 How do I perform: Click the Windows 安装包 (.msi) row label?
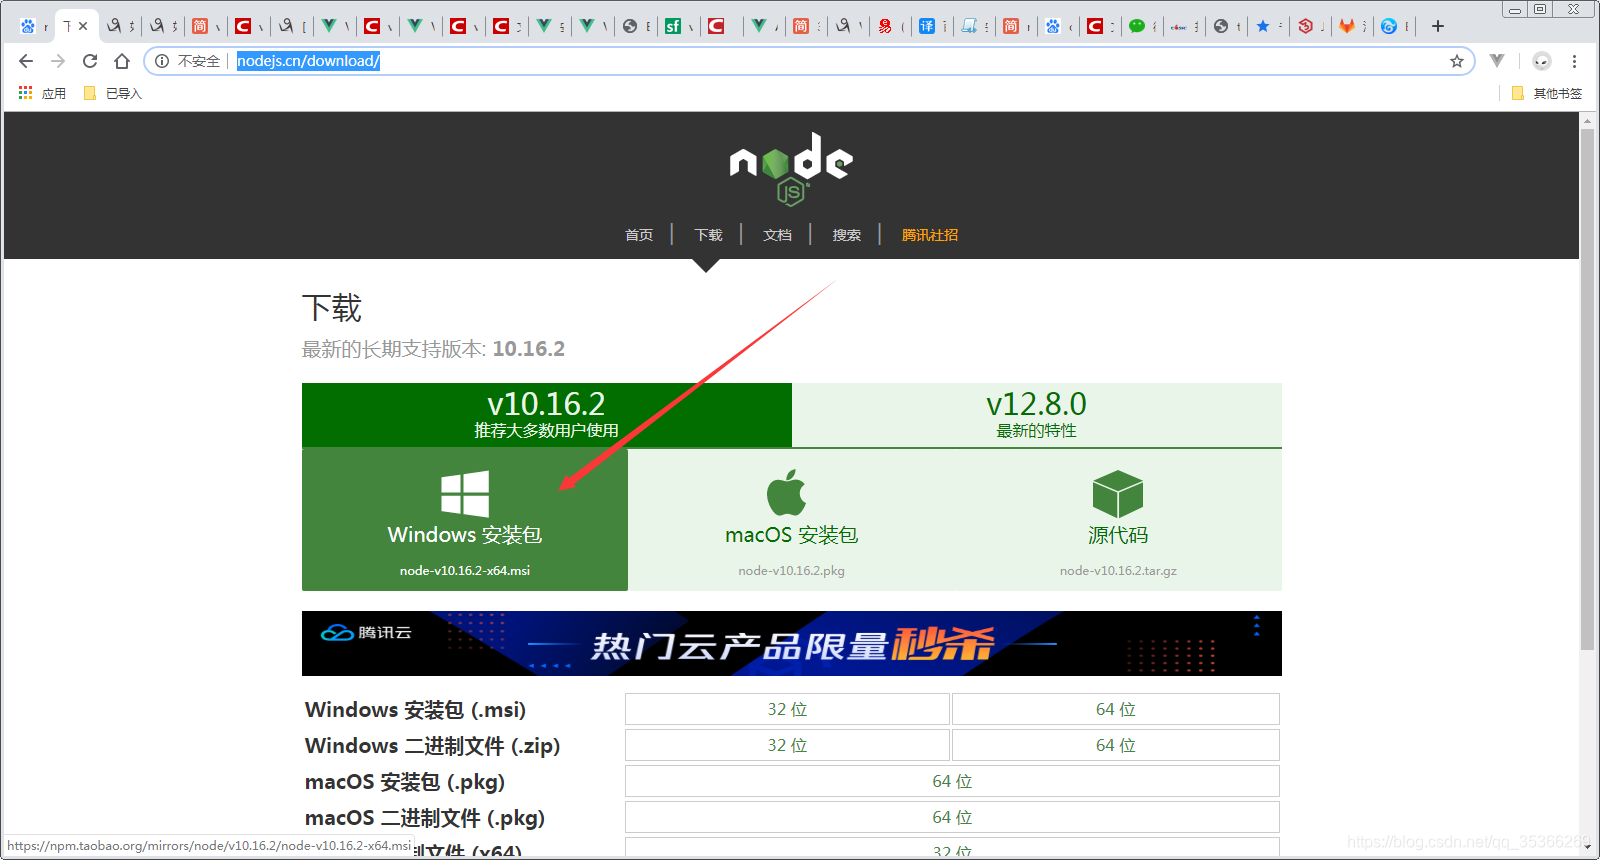point(415,710)
